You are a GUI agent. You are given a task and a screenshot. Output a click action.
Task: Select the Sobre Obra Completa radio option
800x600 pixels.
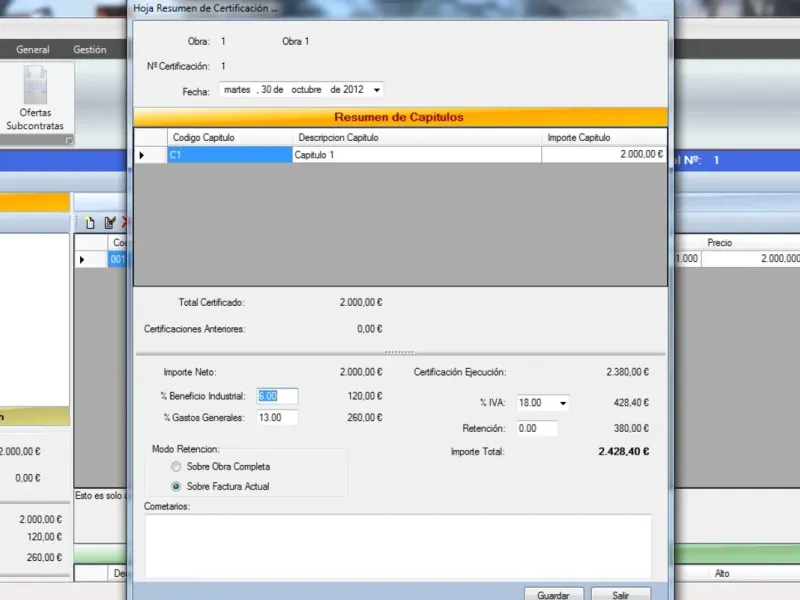(x=176, y=466)
